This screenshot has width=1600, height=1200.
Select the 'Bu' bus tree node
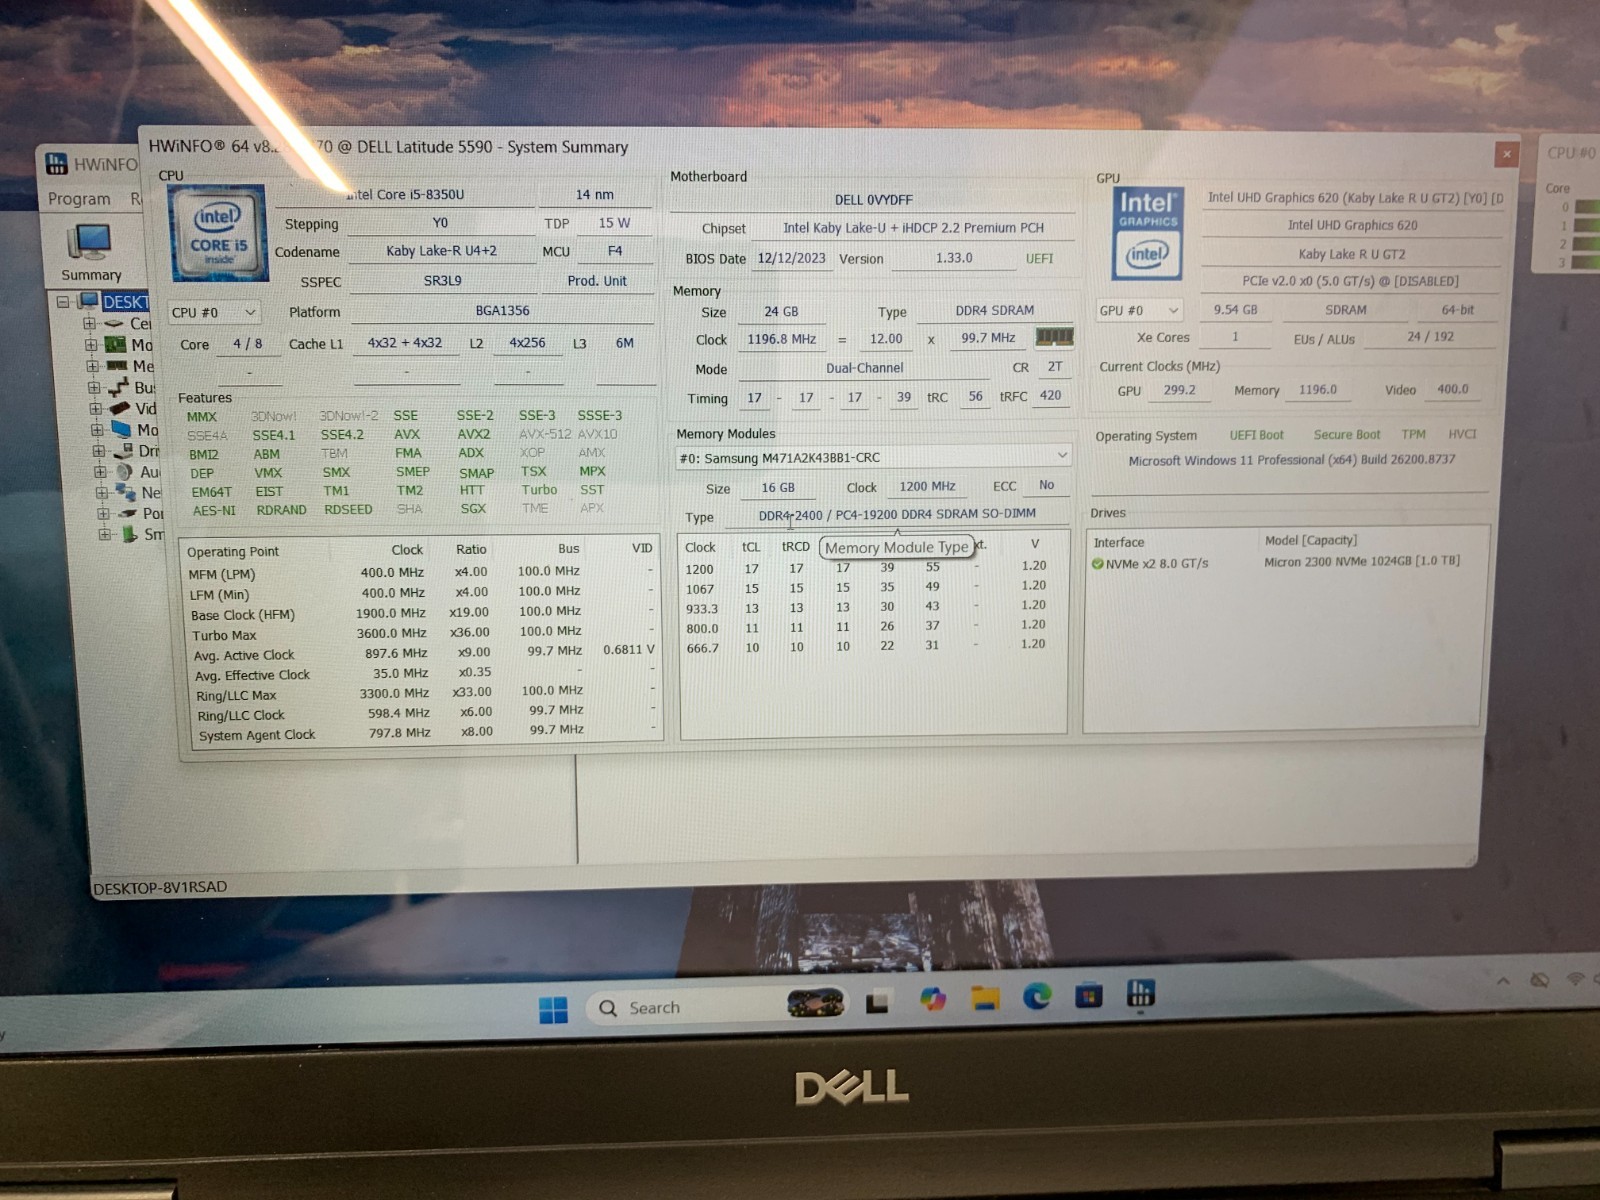tap(131, 387)
